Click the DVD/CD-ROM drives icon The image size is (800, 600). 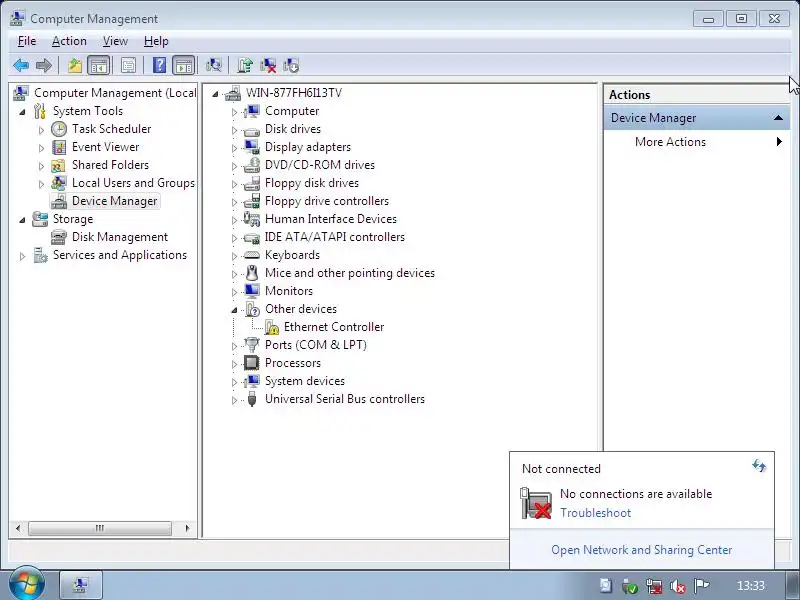tap(252, 165)
